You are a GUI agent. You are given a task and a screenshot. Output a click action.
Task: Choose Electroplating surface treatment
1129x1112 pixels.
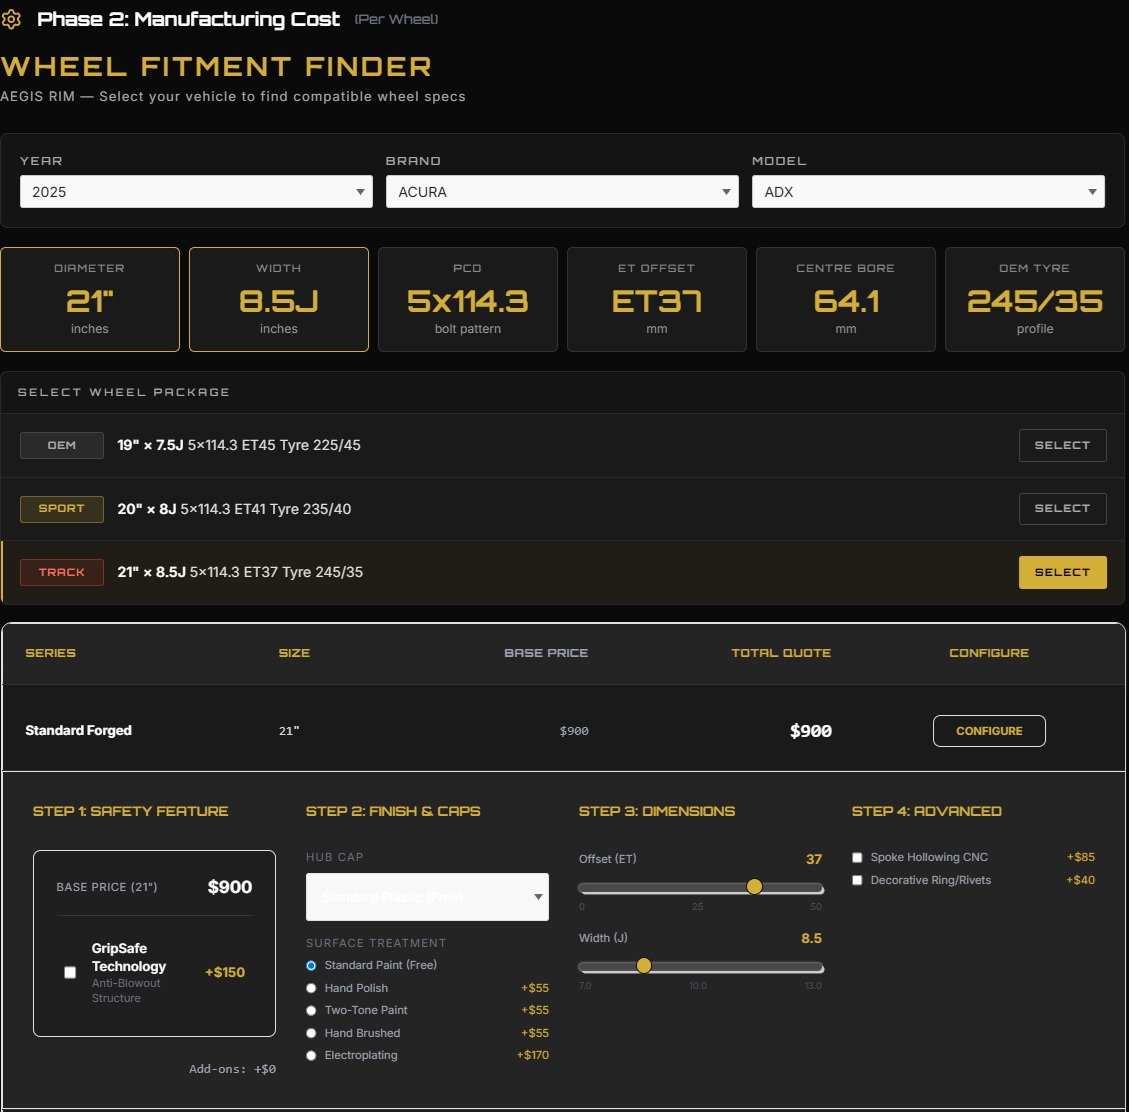311,1055
